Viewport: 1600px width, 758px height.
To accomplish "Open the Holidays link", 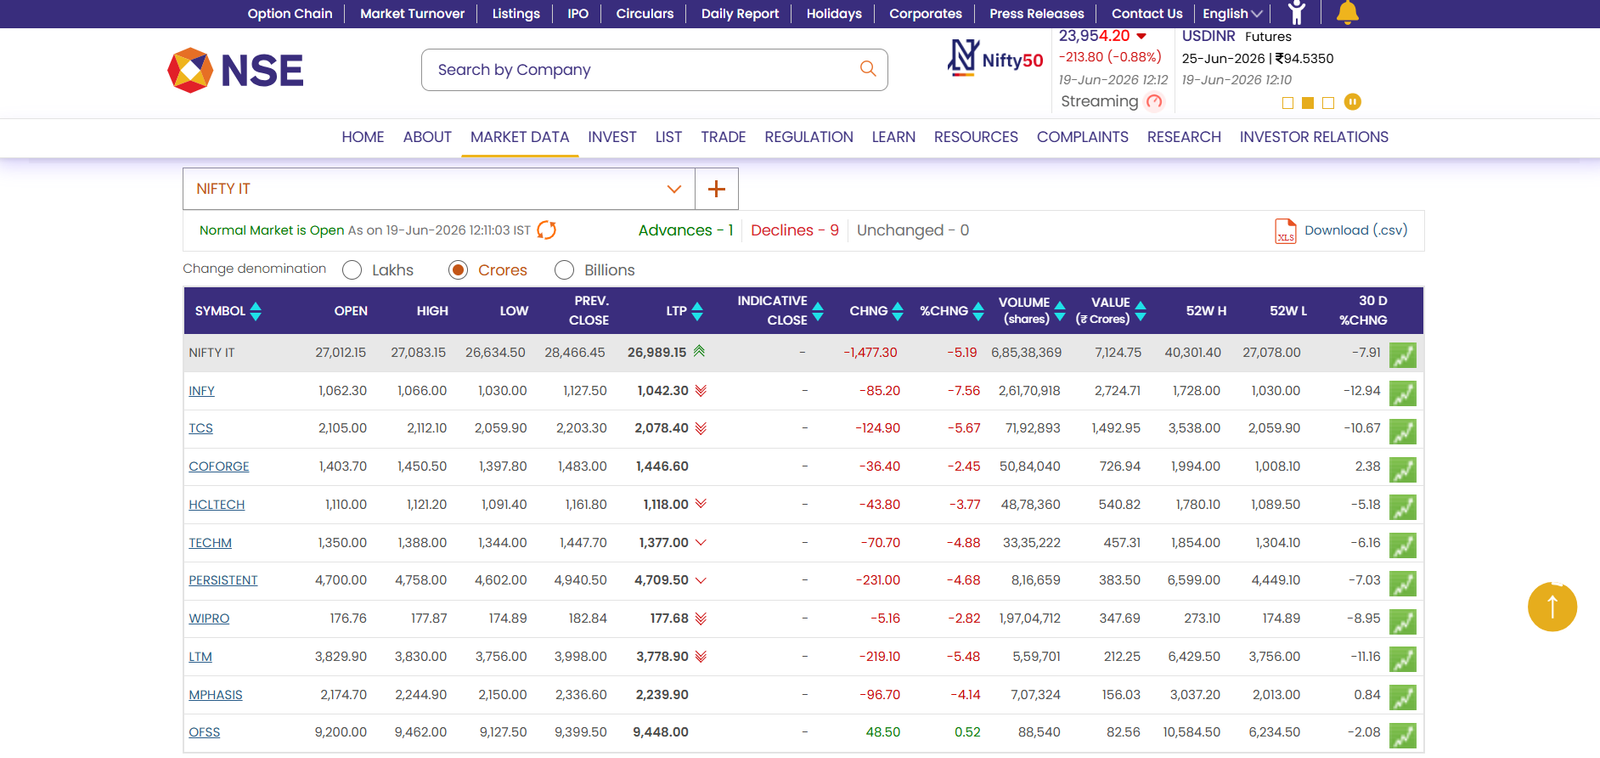I will pyautogui.click(x=834, y=13).
